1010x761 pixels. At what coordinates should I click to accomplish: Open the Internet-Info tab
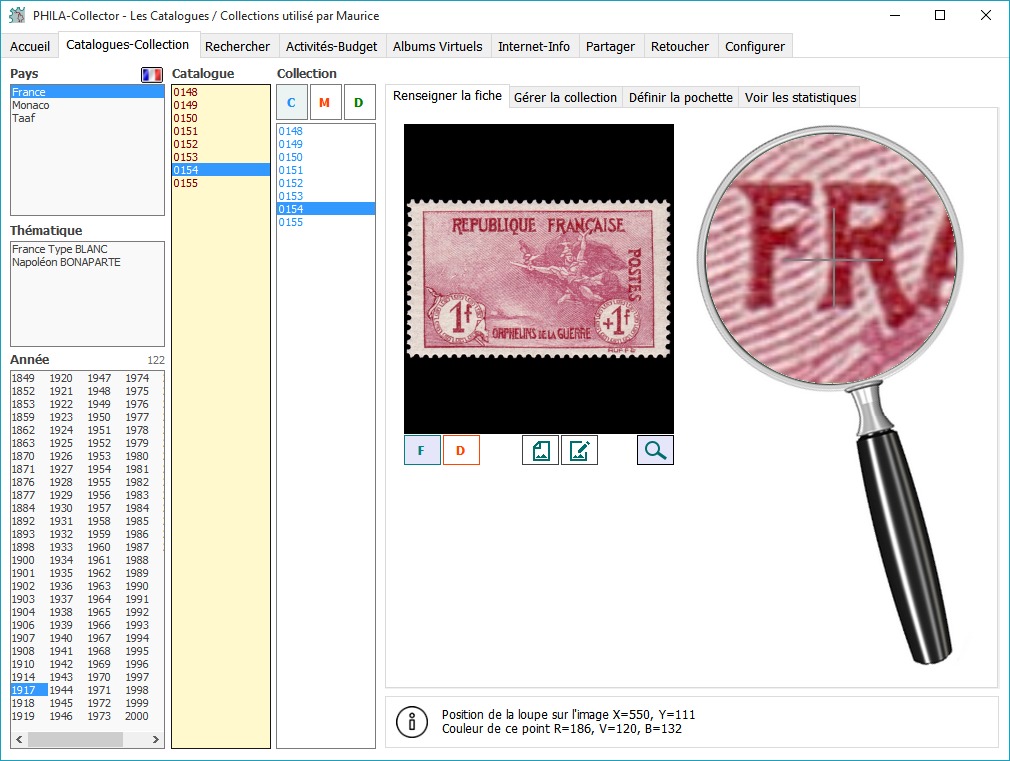pyautogui.click(x=534, y=46)
